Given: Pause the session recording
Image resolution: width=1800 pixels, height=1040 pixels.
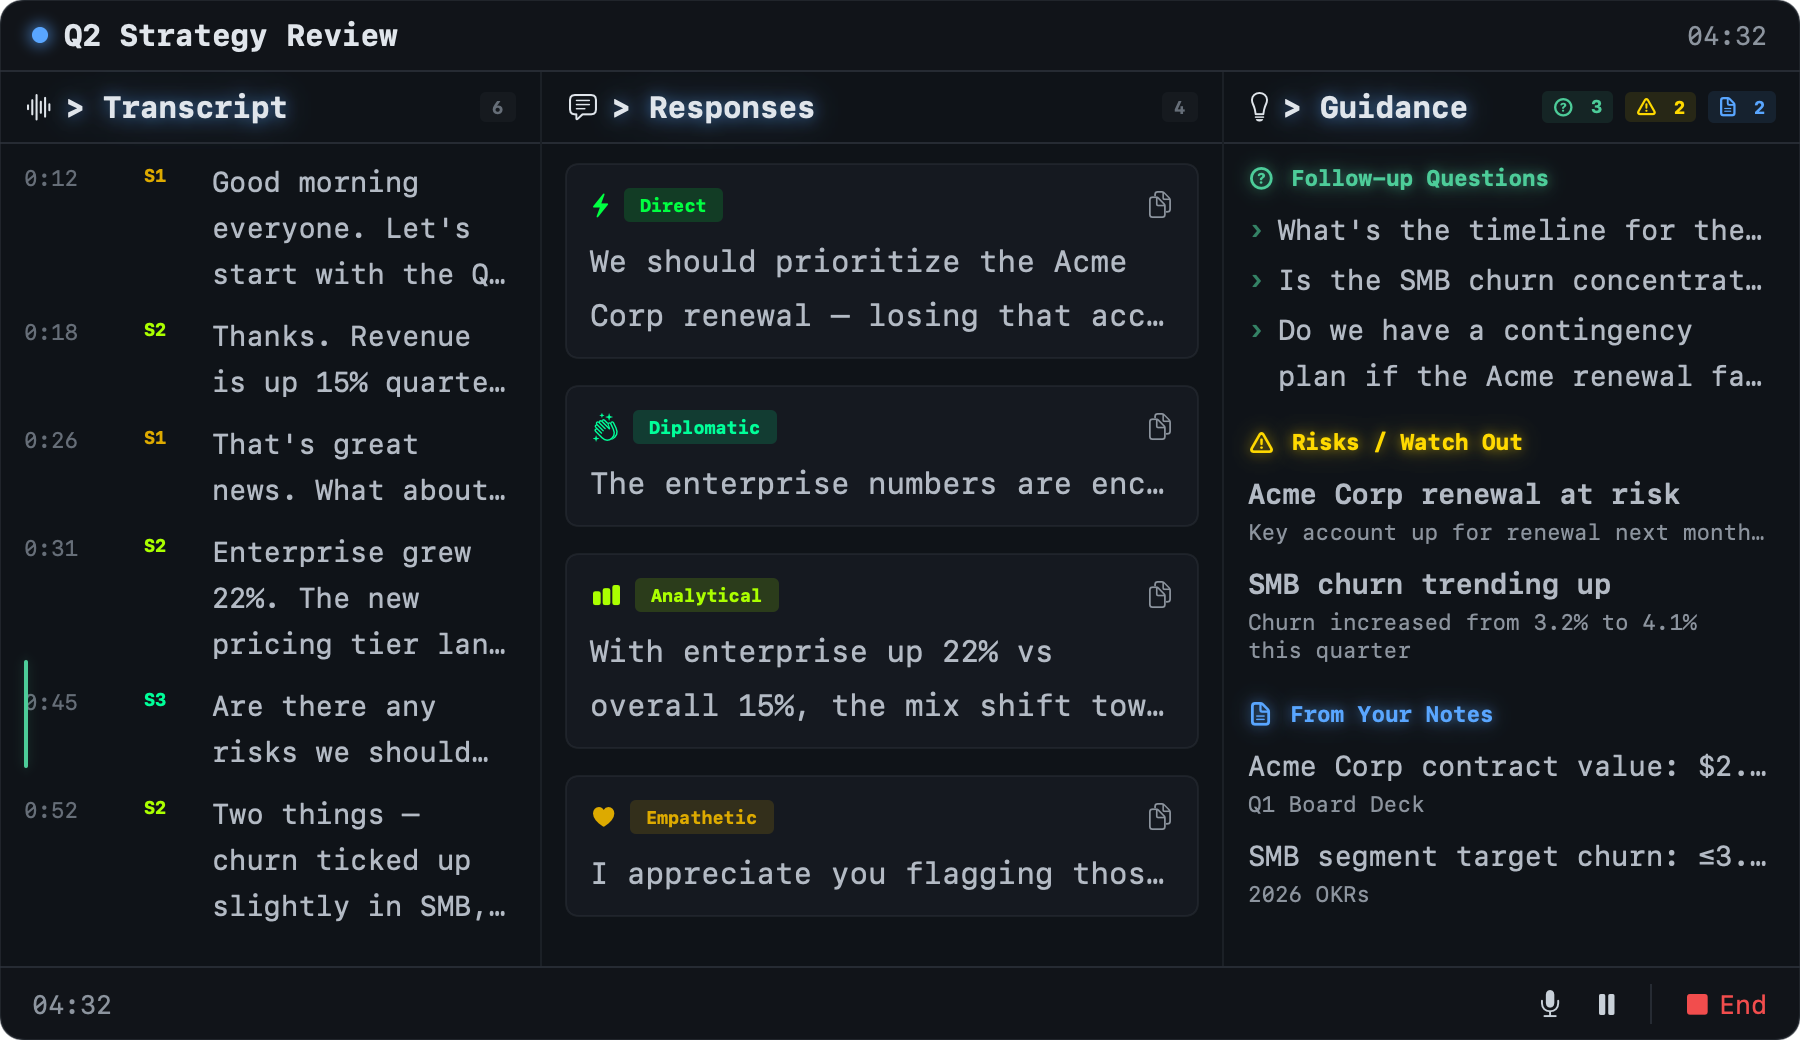Looking at the screenshot, I should (x=1606, y=1004).
